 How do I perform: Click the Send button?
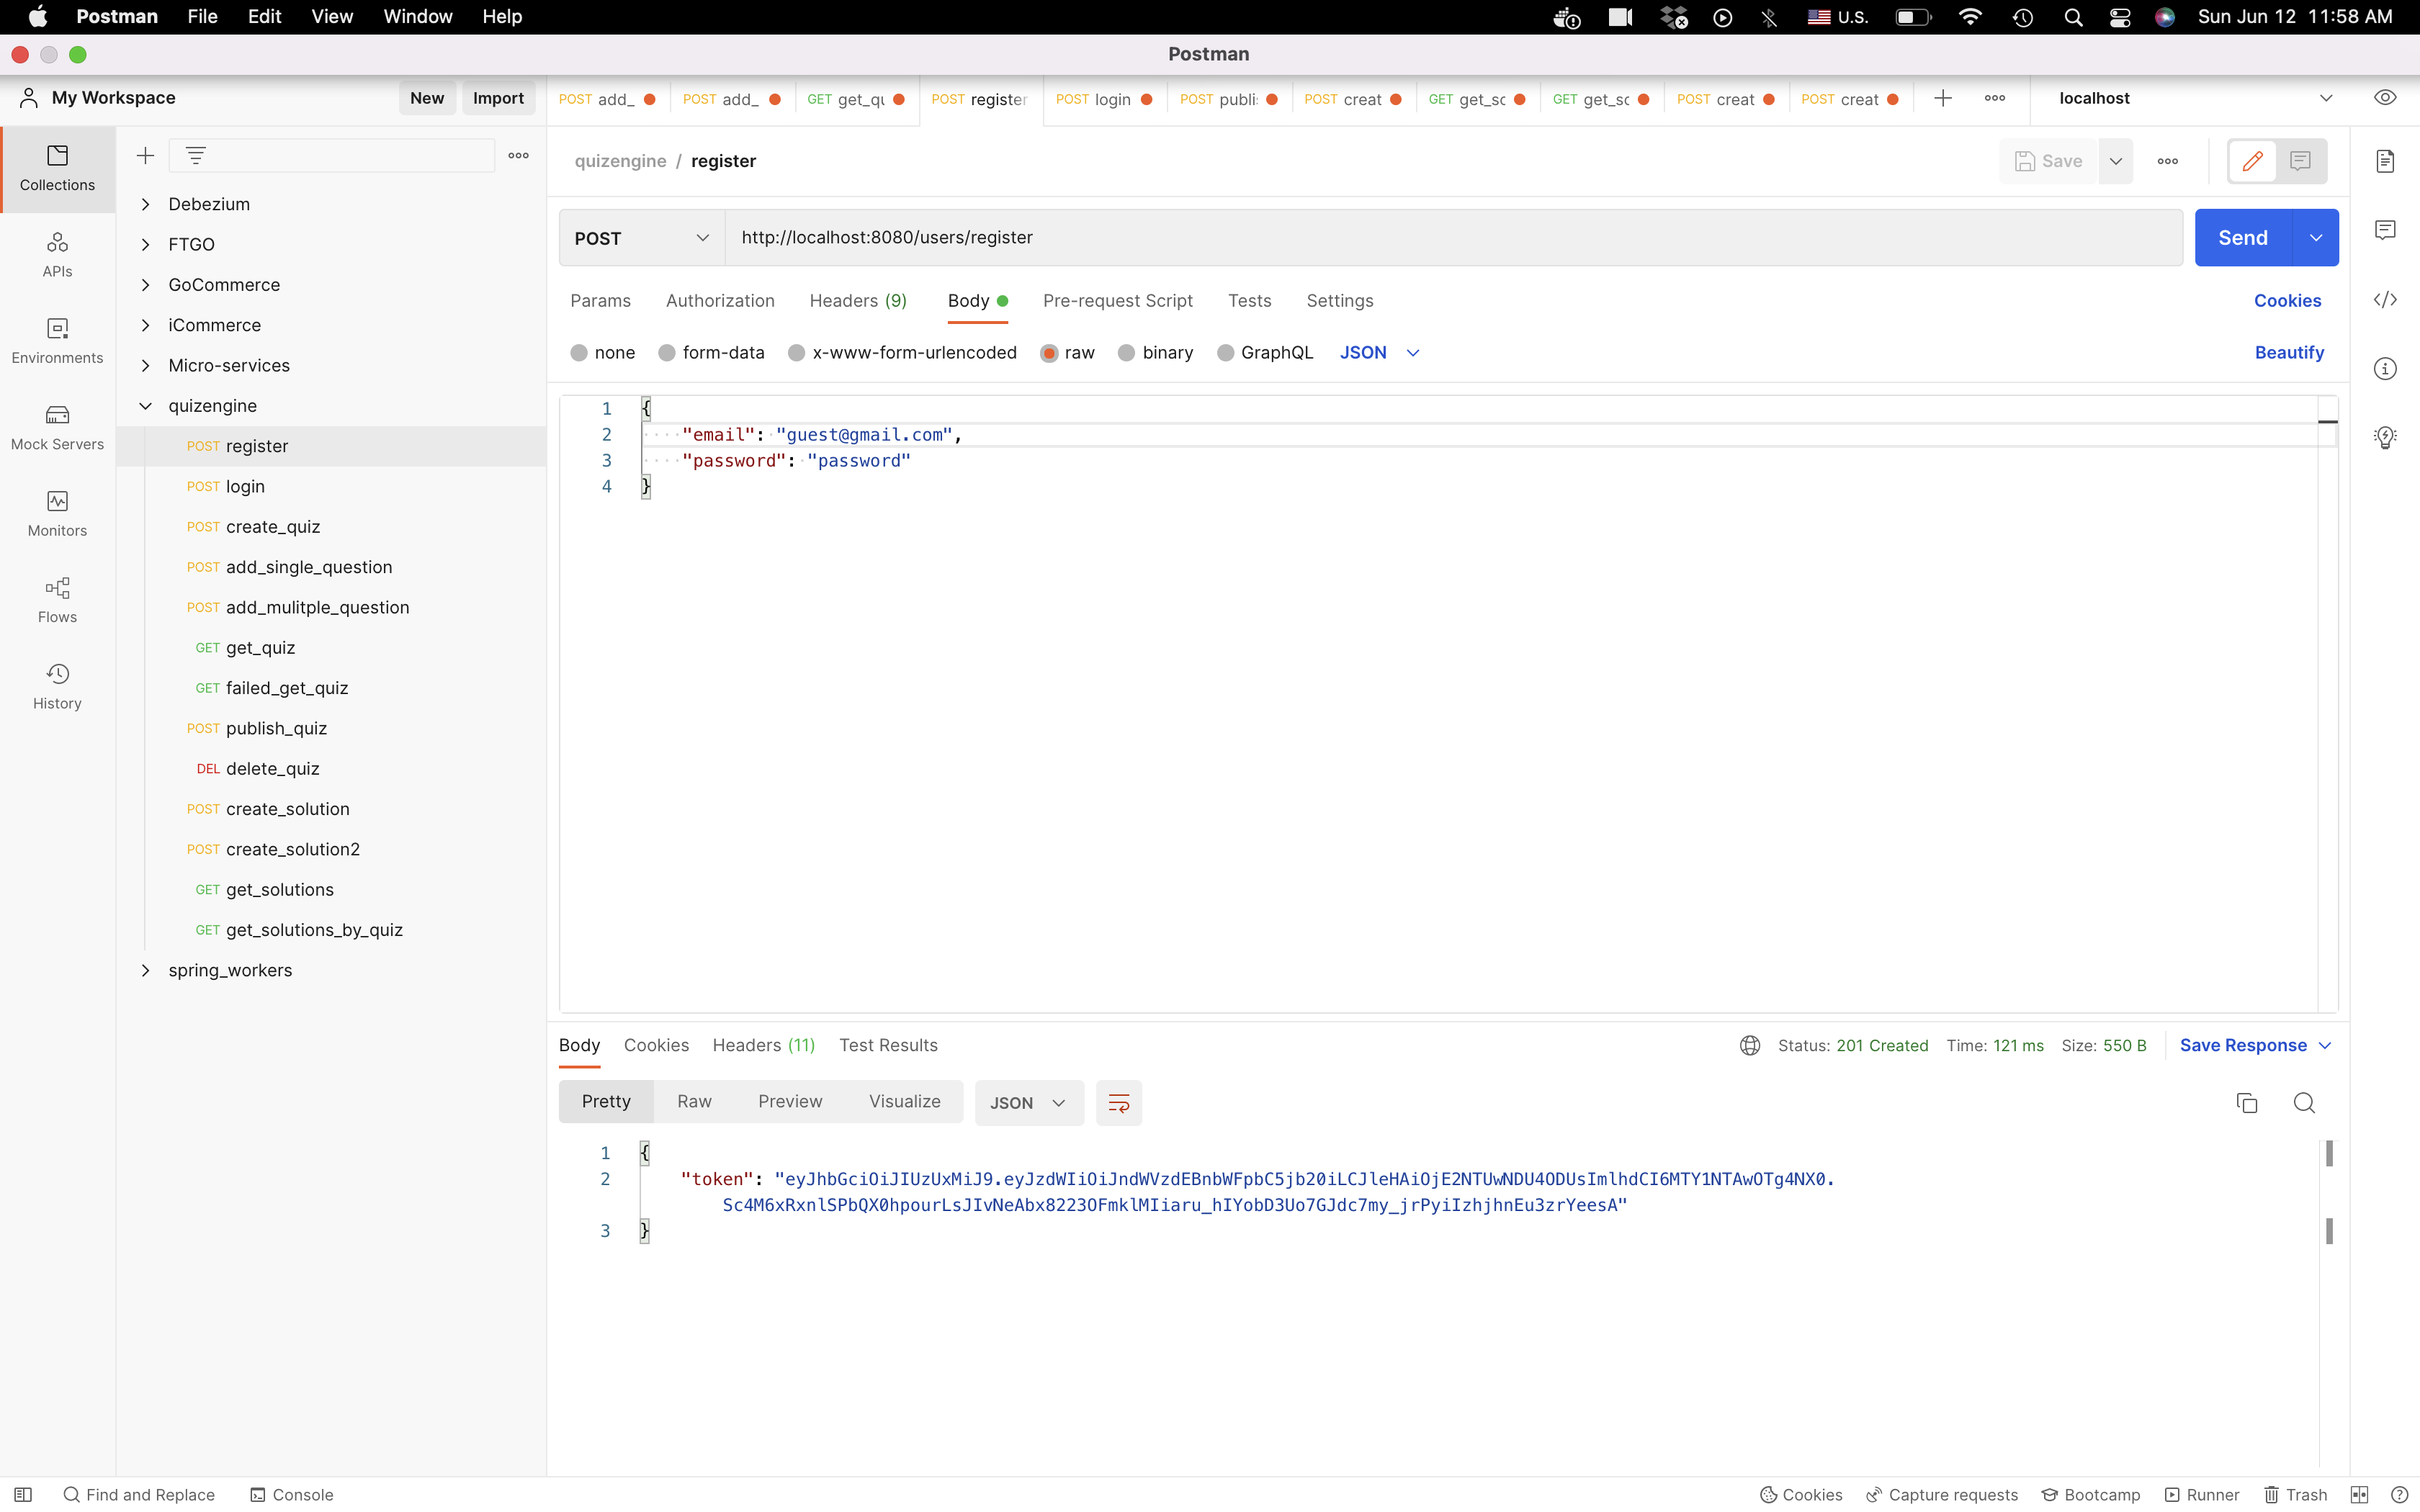click(x=2242, y=238)
